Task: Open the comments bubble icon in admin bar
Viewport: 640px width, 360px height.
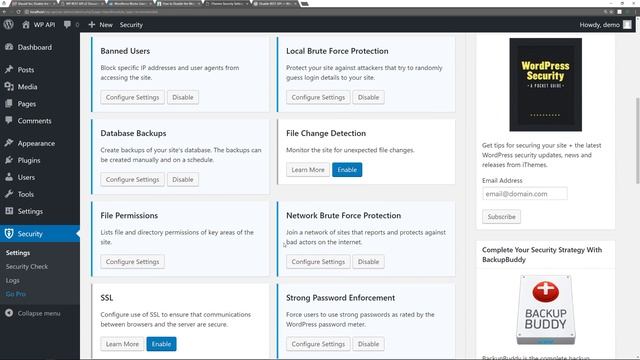Action: (67, 24)
